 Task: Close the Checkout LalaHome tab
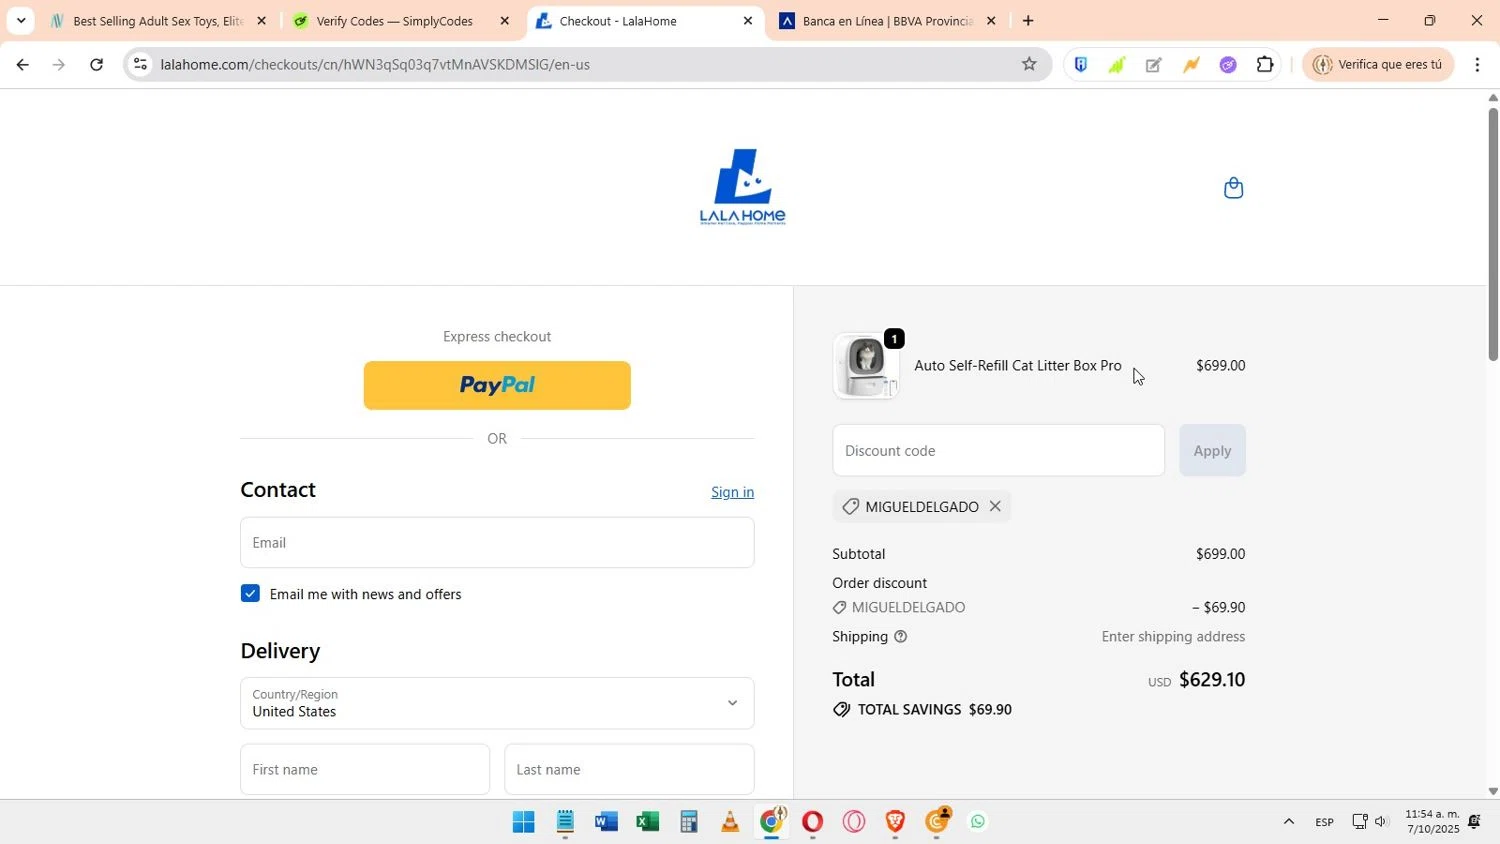(747, 20)
